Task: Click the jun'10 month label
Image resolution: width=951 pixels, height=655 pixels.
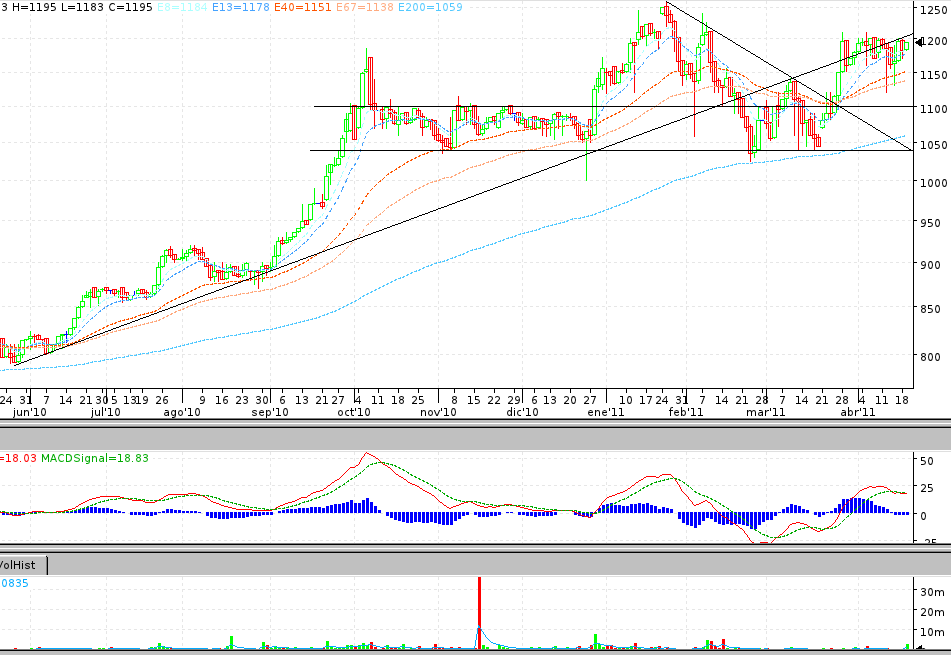Action: pyautogui.click(x=30, y=412)
